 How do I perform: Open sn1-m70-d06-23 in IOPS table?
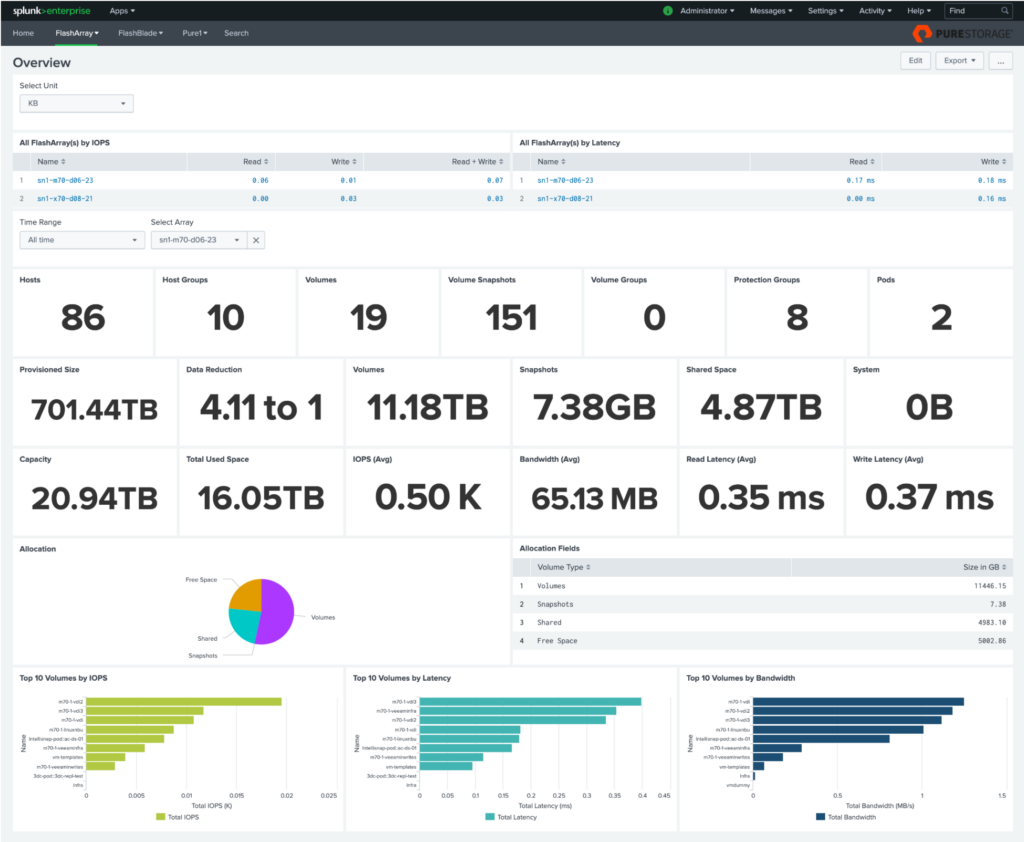click(65, 180)
